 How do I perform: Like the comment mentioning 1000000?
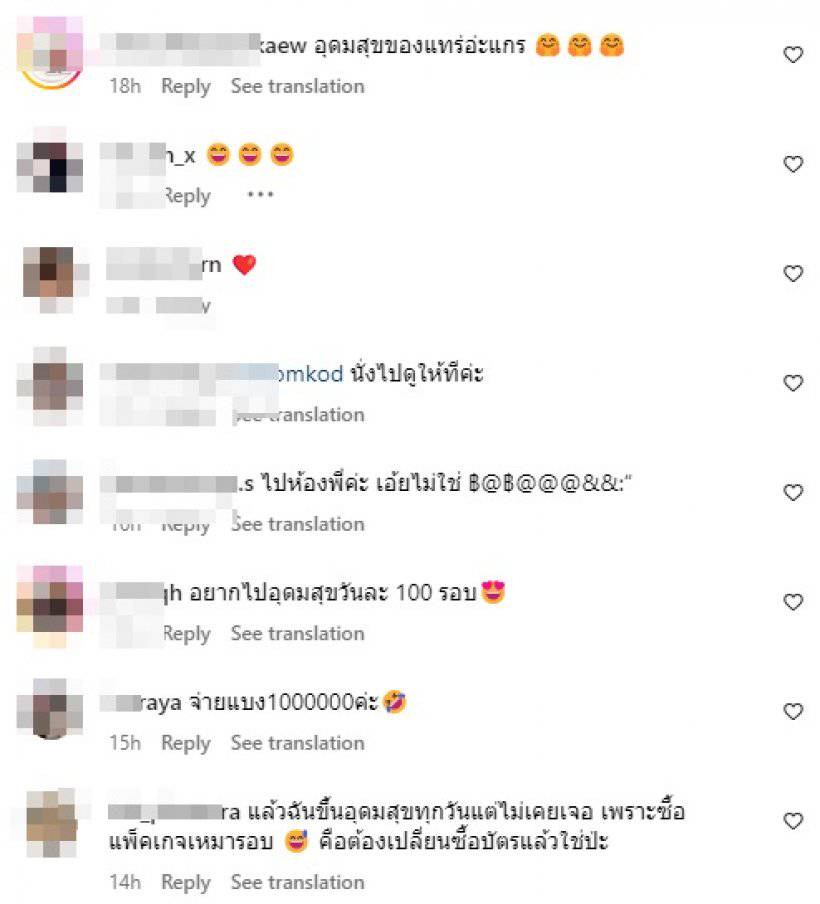tap(793, 712)
